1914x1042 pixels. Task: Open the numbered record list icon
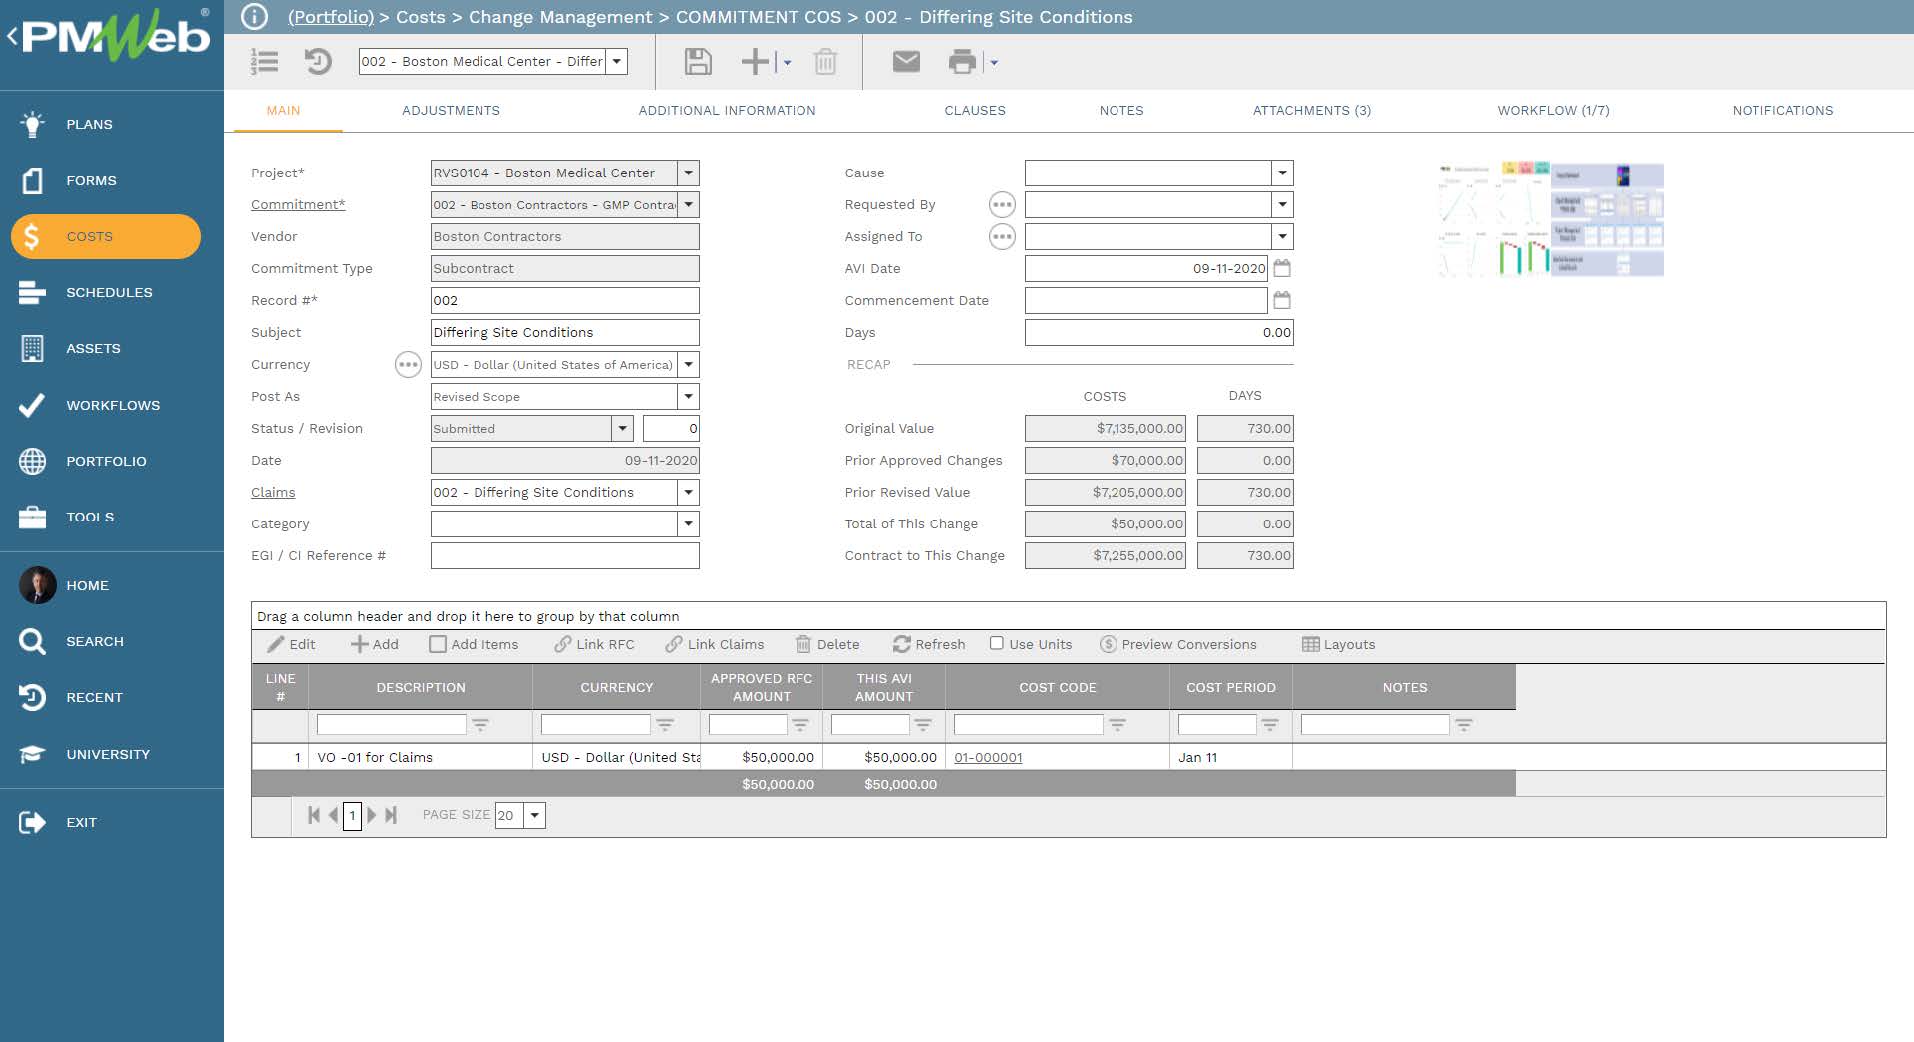tap(264, 62)
